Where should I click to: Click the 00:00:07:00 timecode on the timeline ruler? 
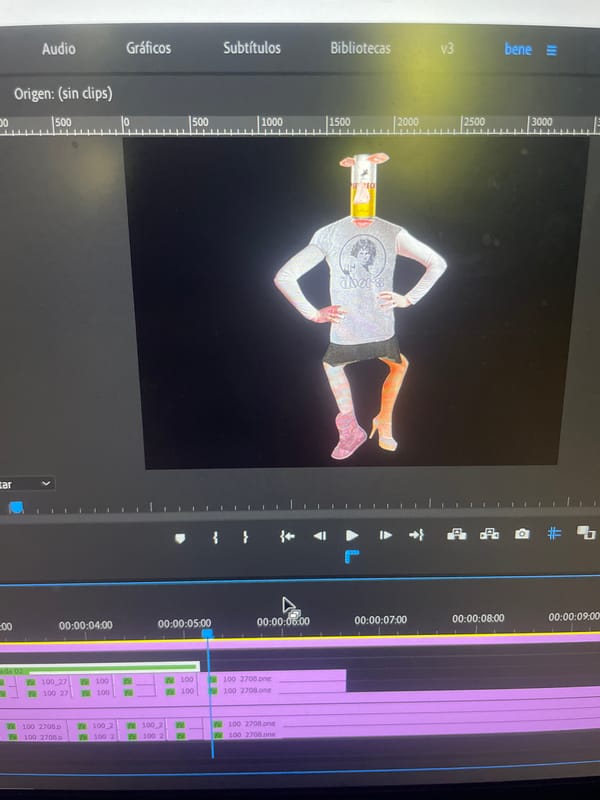point(381,620)
